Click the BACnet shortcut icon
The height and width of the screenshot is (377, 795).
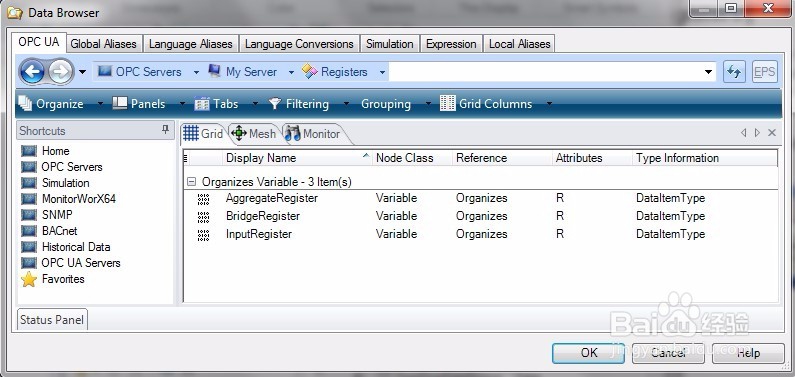click(29, 231)
